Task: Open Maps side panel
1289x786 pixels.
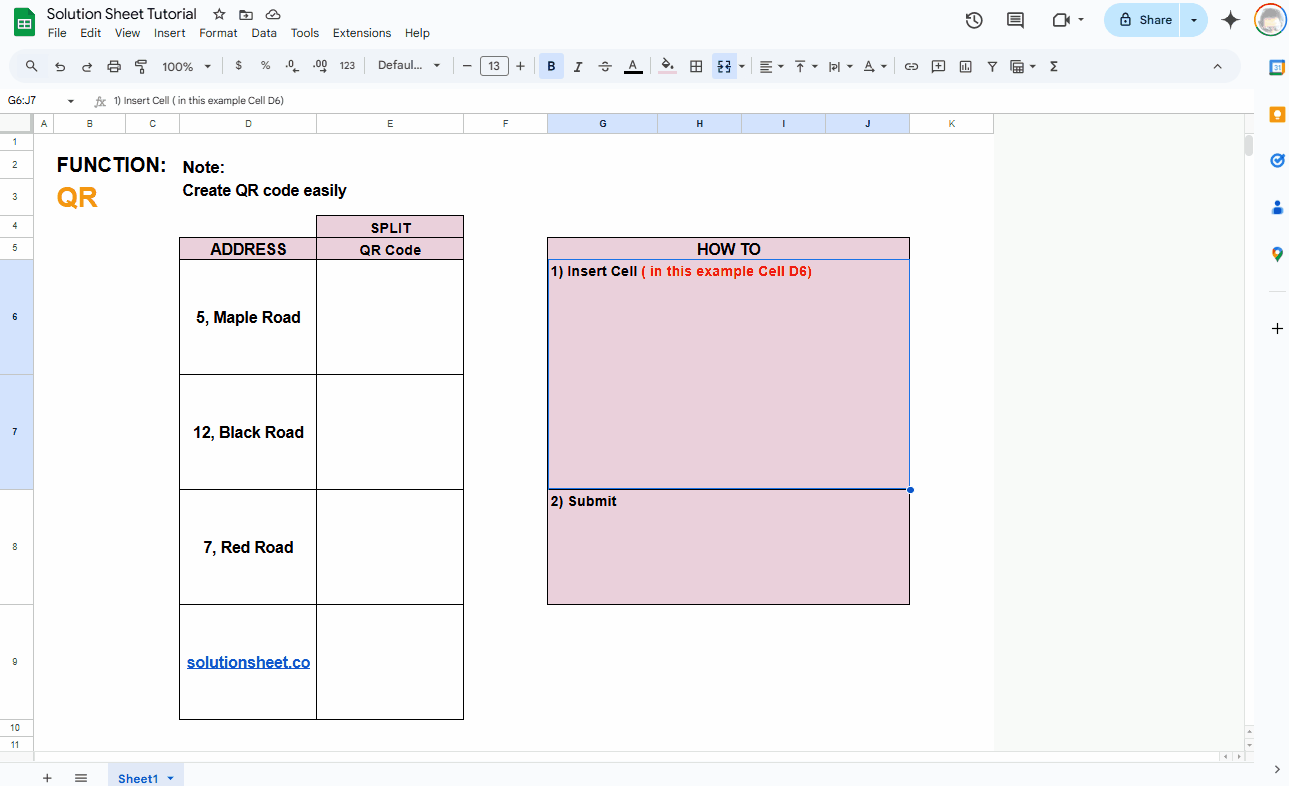Action: coord(1276,254)
